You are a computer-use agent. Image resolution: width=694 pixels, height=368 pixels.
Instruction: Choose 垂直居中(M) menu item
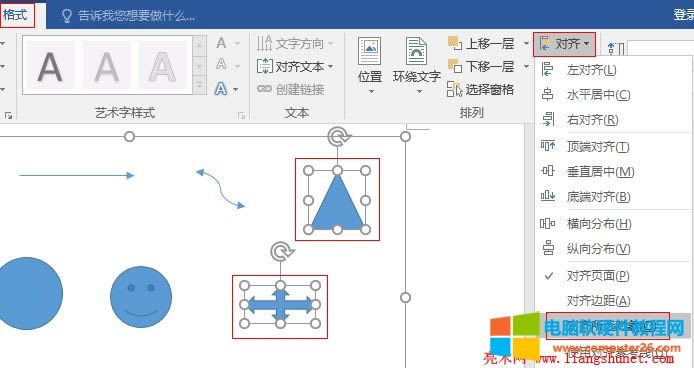tap(613, 171)
